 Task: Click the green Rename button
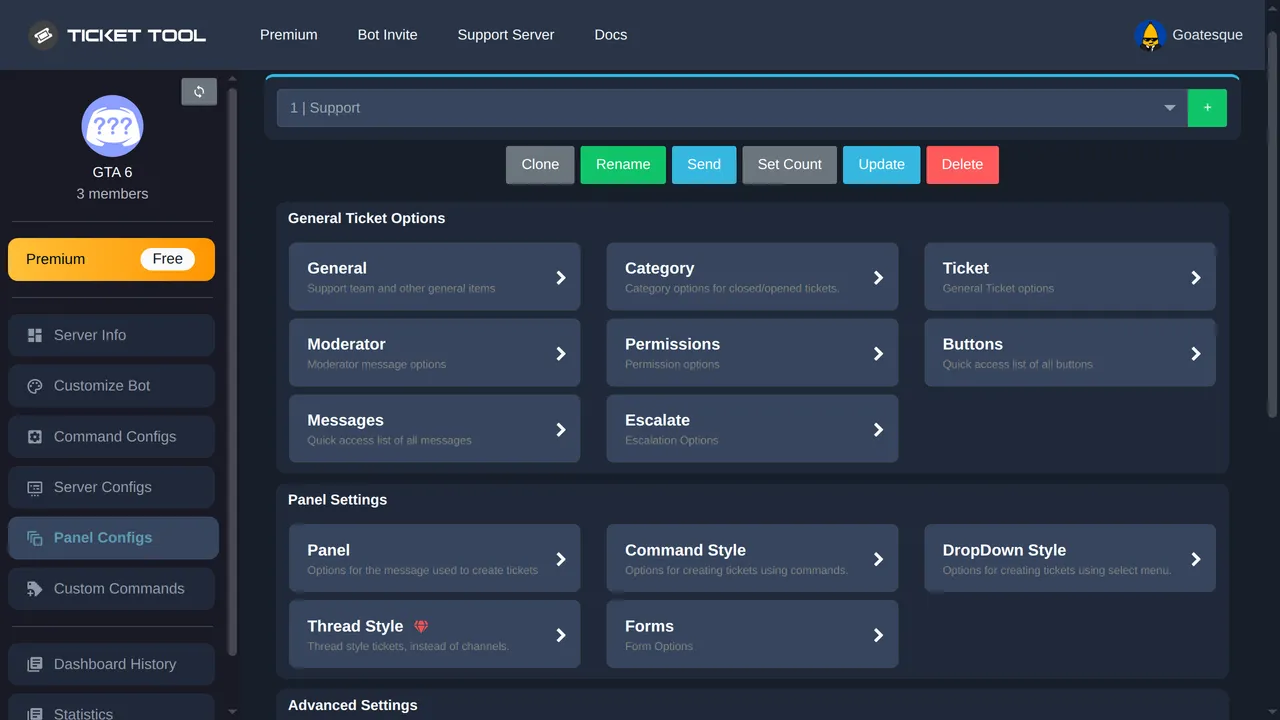pyautogui.click(x=623, y=165)
